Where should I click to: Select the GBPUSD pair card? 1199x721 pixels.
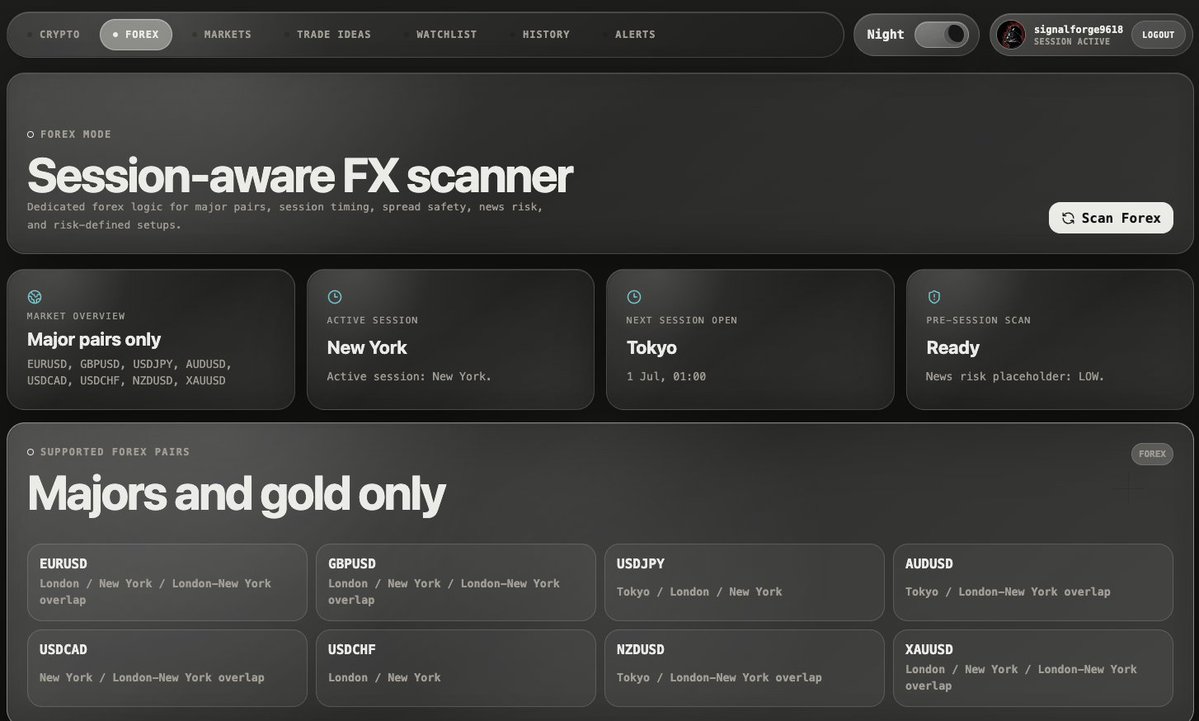pos(456,582)
